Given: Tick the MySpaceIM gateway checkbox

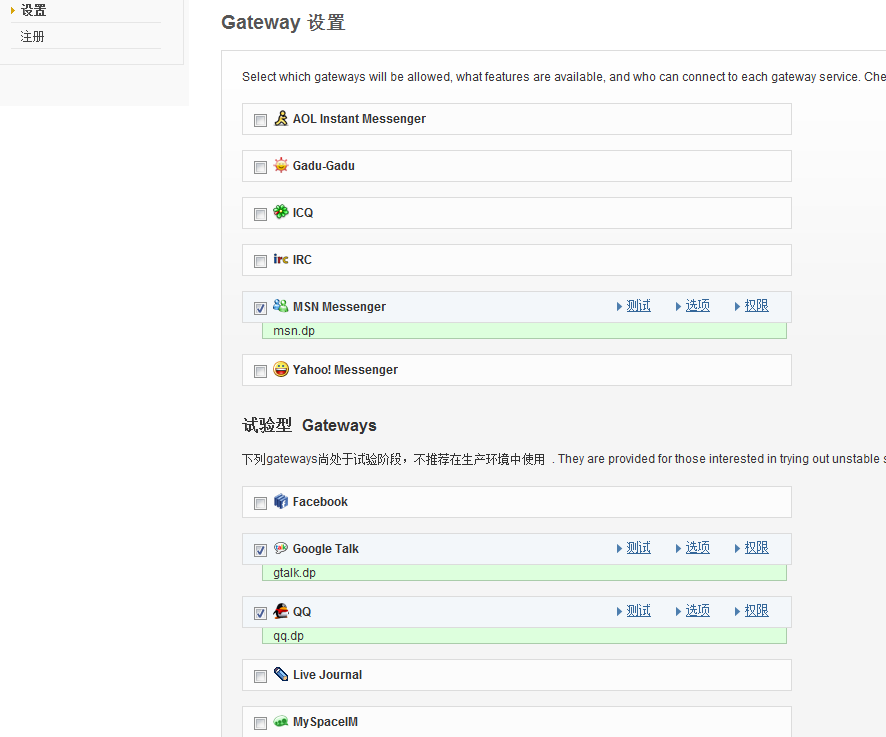Looking at the screenshot, I should pyautogui.click(x=260, y=723).
